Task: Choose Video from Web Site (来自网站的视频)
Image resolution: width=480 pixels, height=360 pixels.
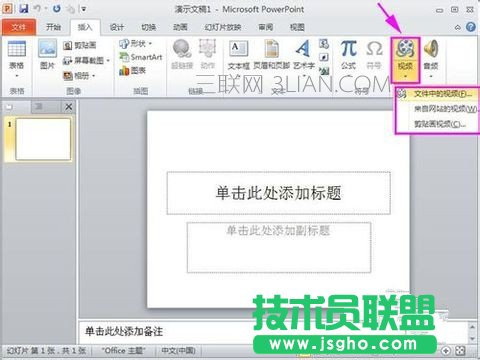Action: pyautogui.click(x=437, y=109)
